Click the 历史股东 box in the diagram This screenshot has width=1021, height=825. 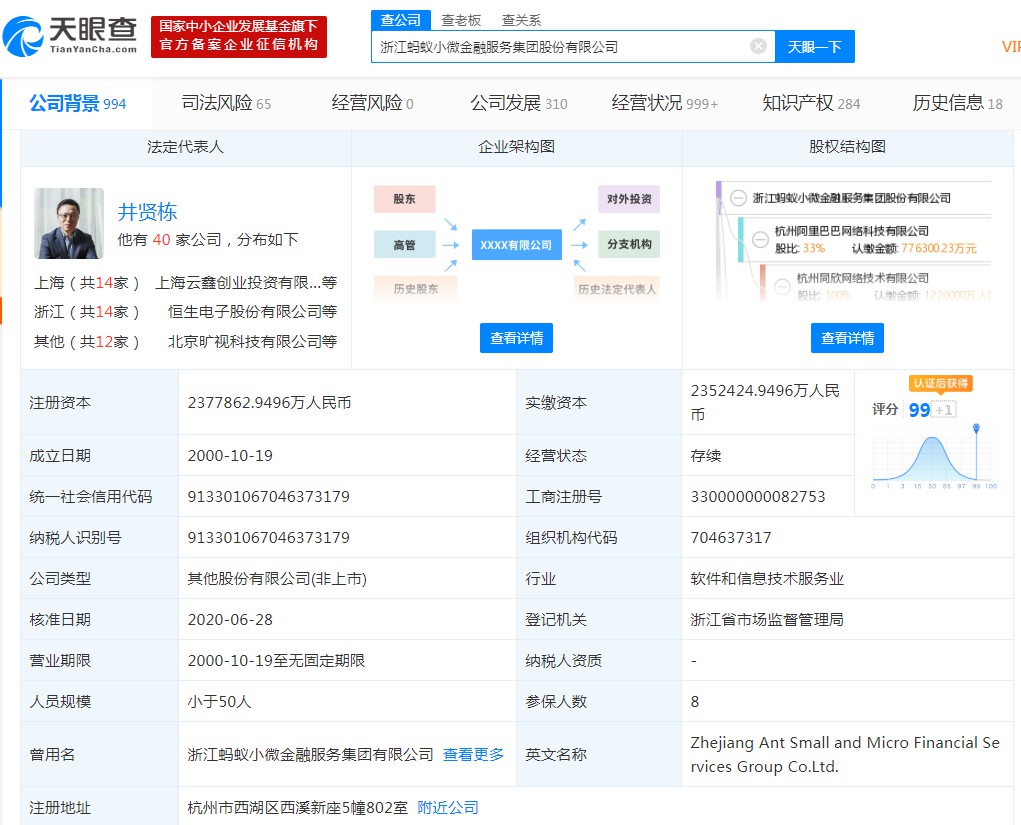point(415,288)
